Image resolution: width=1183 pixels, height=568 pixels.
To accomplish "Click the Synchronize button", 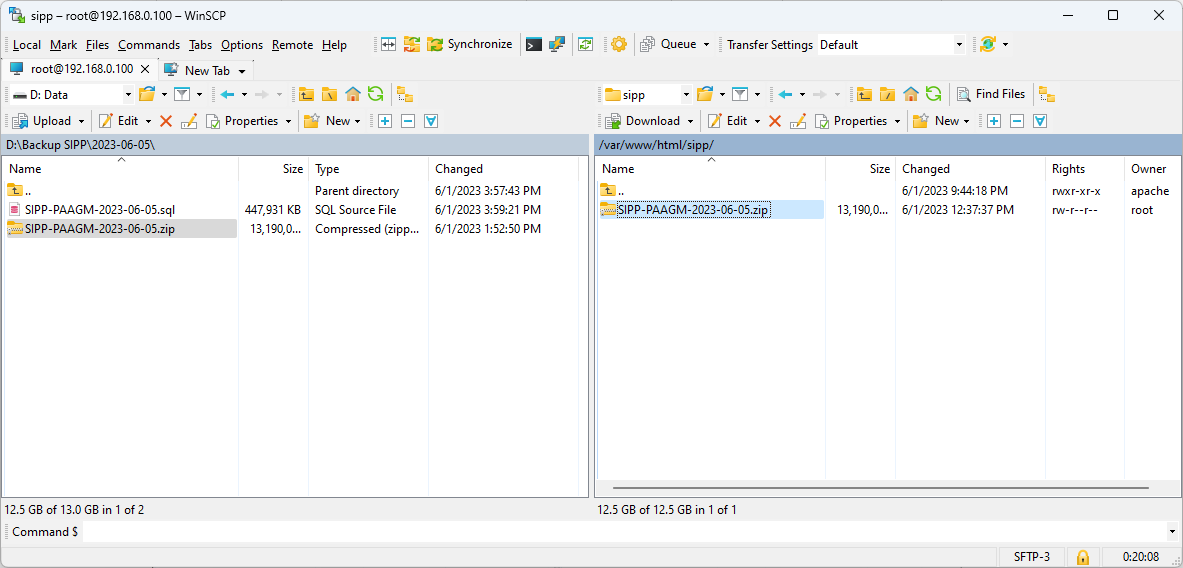I will pyautogui.click(x=469, y=45).
